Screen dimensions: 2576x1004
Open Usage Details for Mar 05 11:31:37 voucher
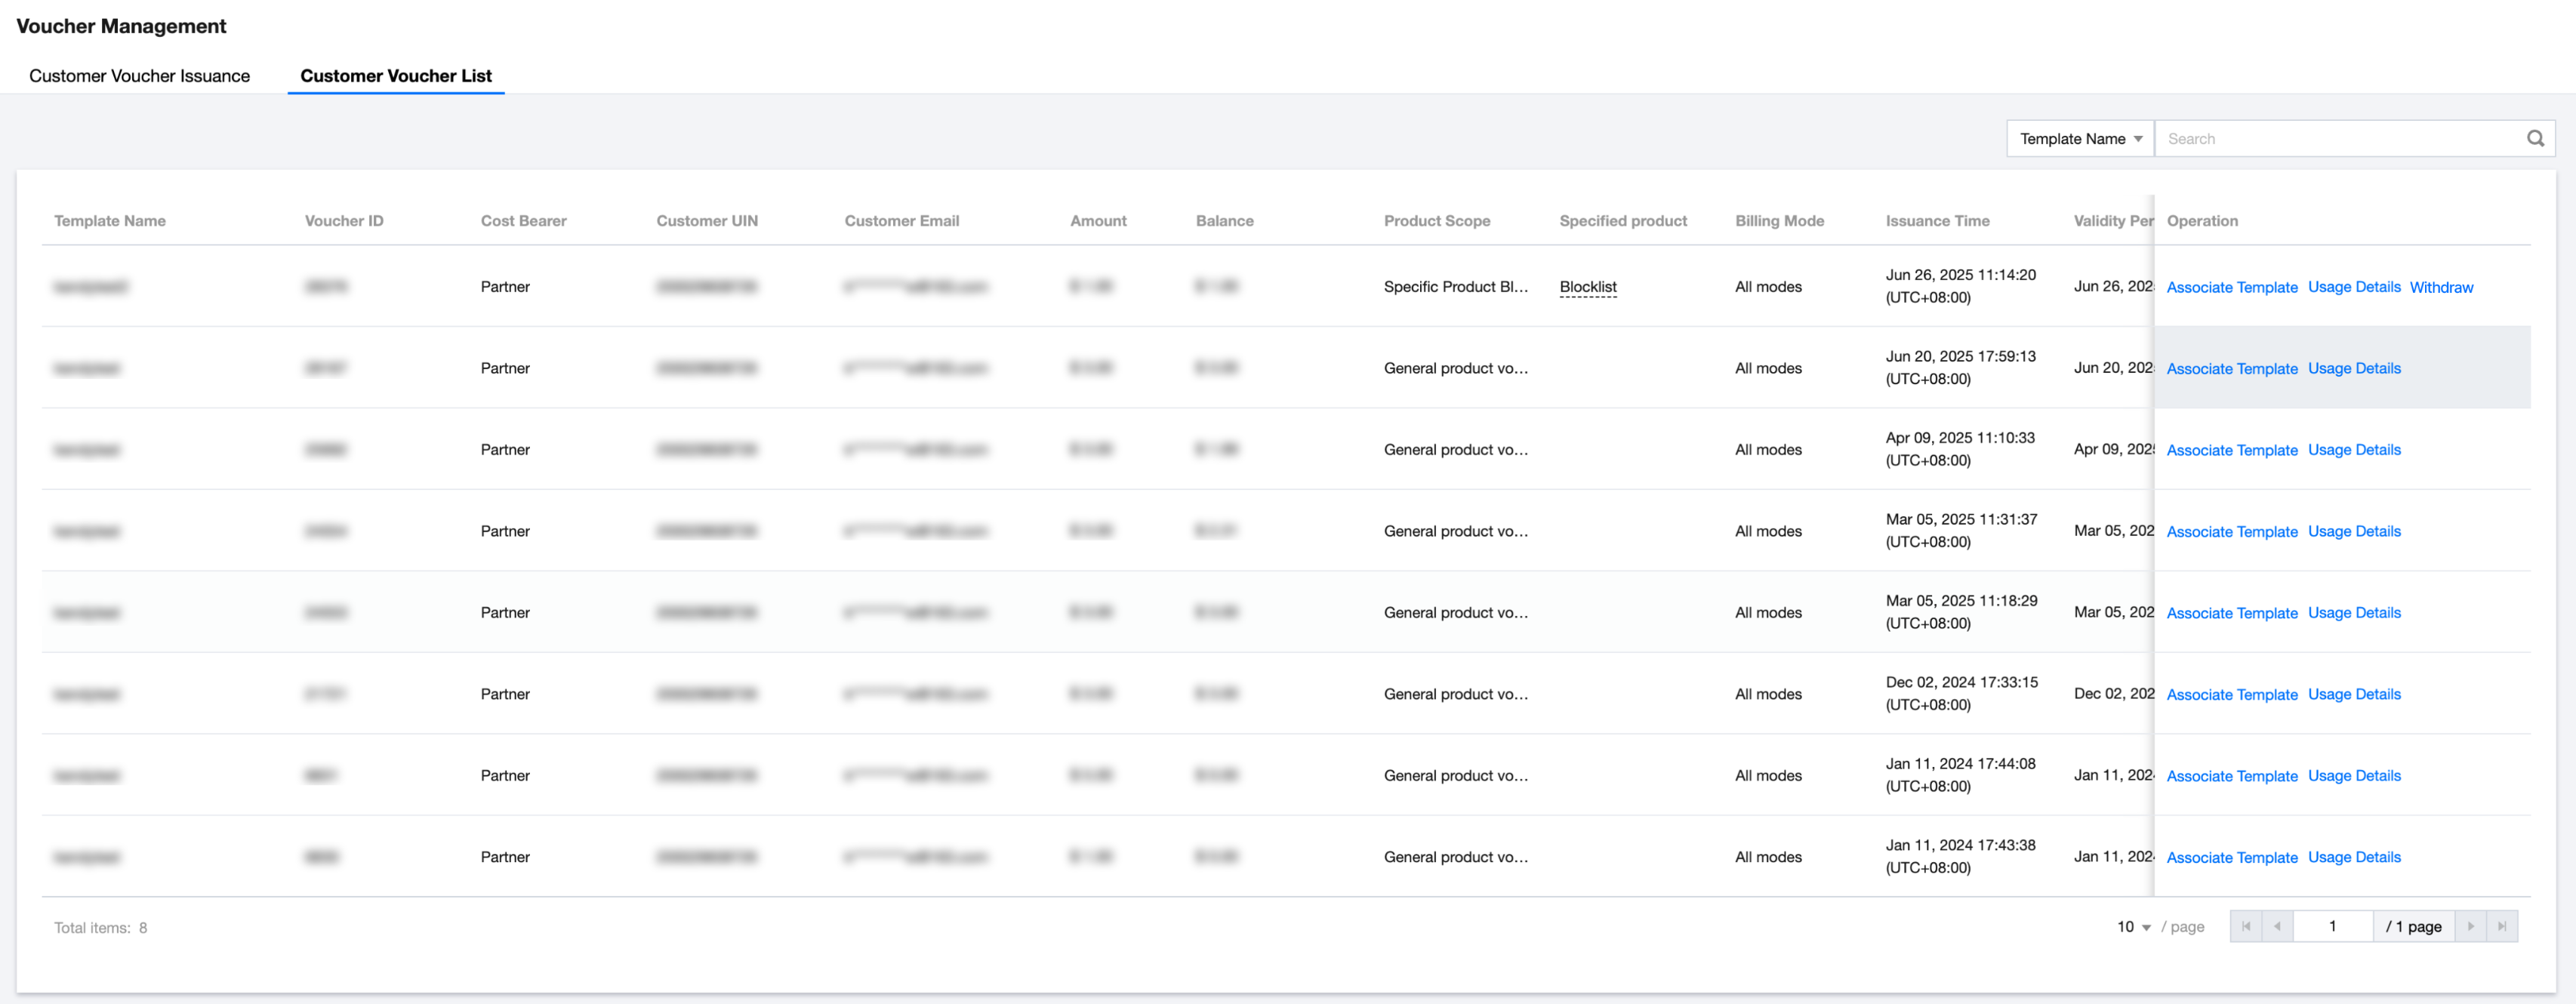2354,532
